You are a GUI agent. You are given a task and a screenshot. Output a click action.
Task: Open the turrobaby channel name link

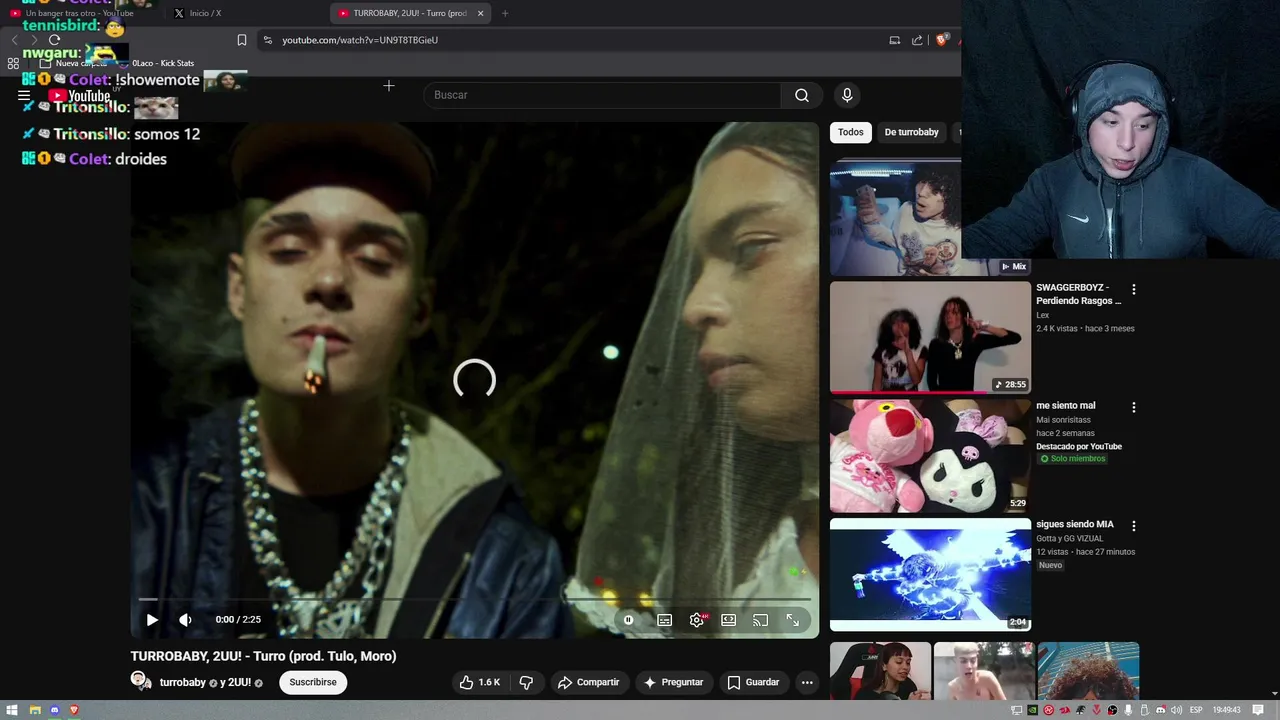pos(182,682)
